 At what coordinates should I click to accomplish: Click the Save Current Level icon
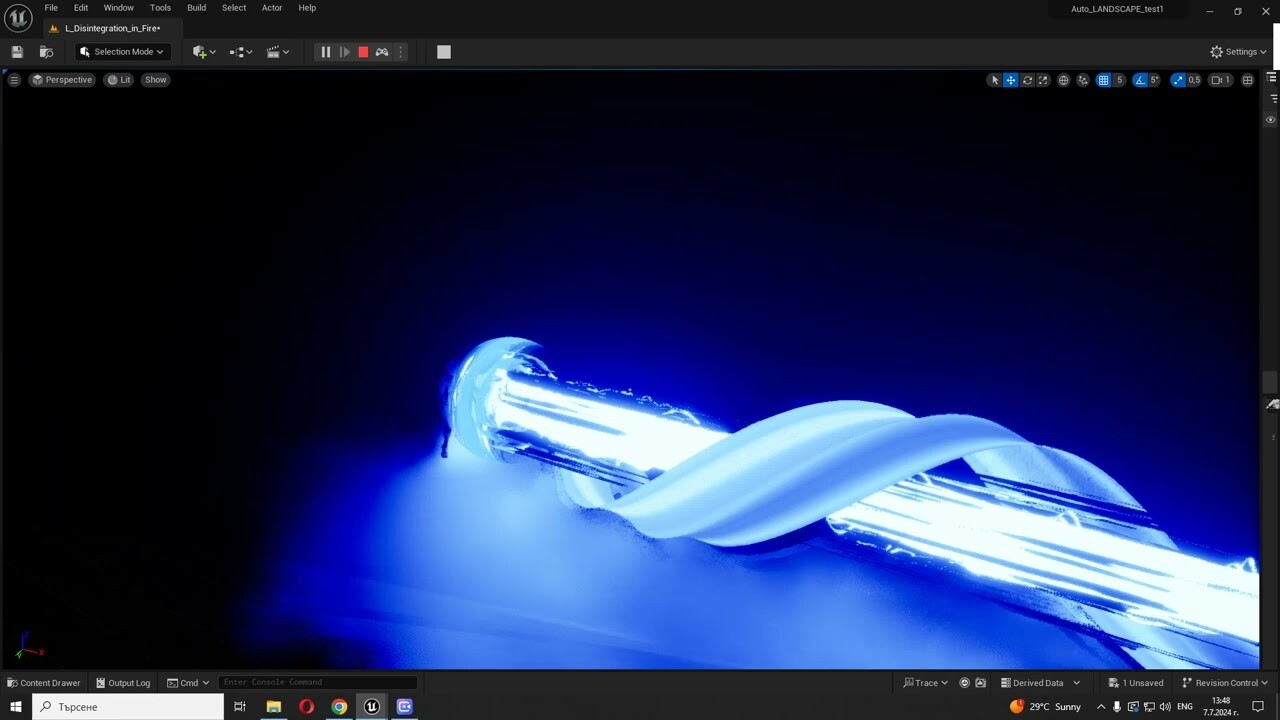(x=17, y=51)
